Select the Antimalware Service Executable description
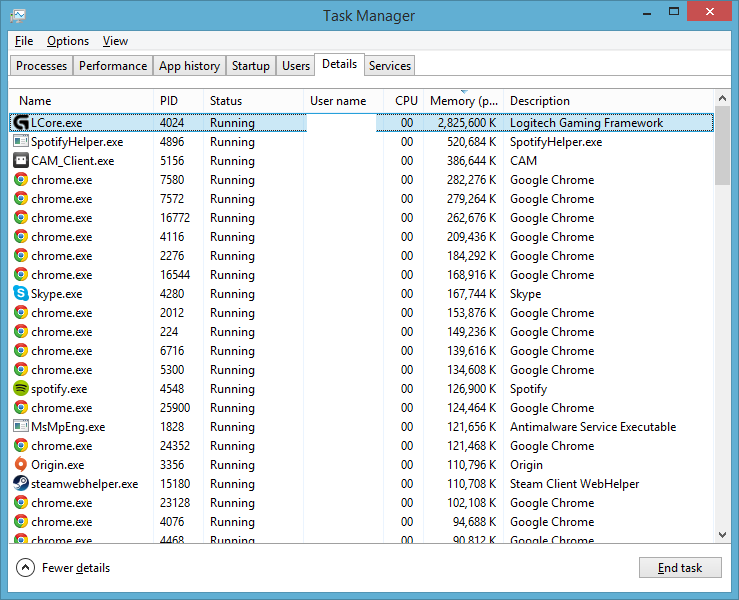739x600 pixels. 593,427
